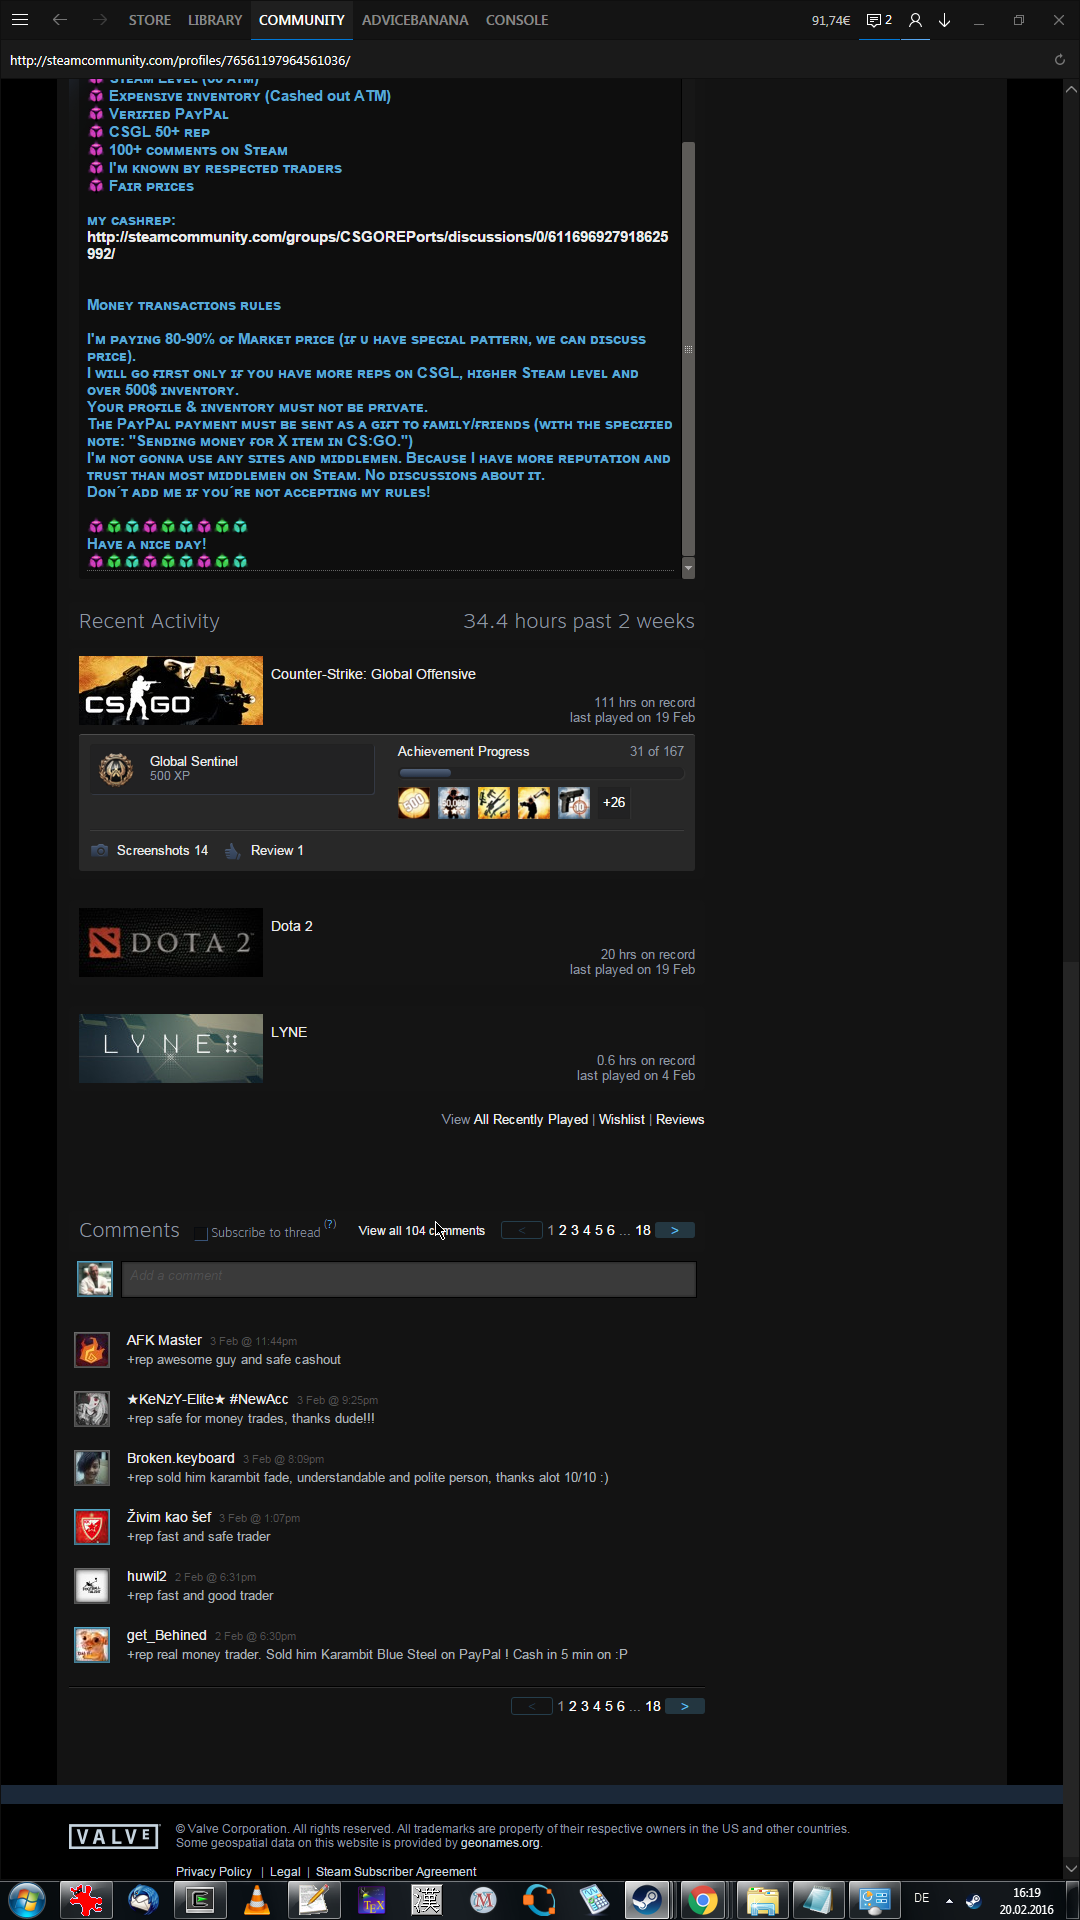Click the achievement progress bar

tap(540, 773)
